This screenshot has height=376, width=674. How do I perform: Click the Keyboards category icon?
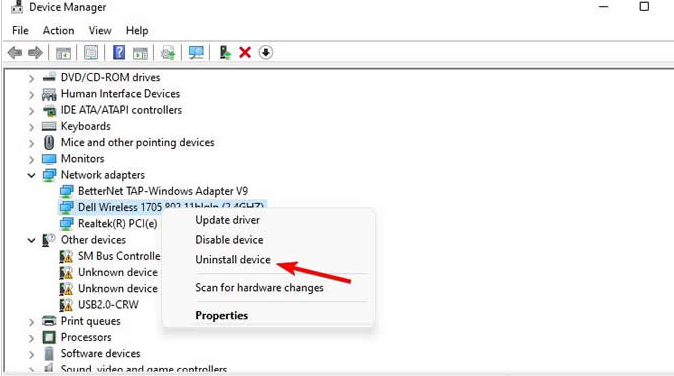pos(49,126)
